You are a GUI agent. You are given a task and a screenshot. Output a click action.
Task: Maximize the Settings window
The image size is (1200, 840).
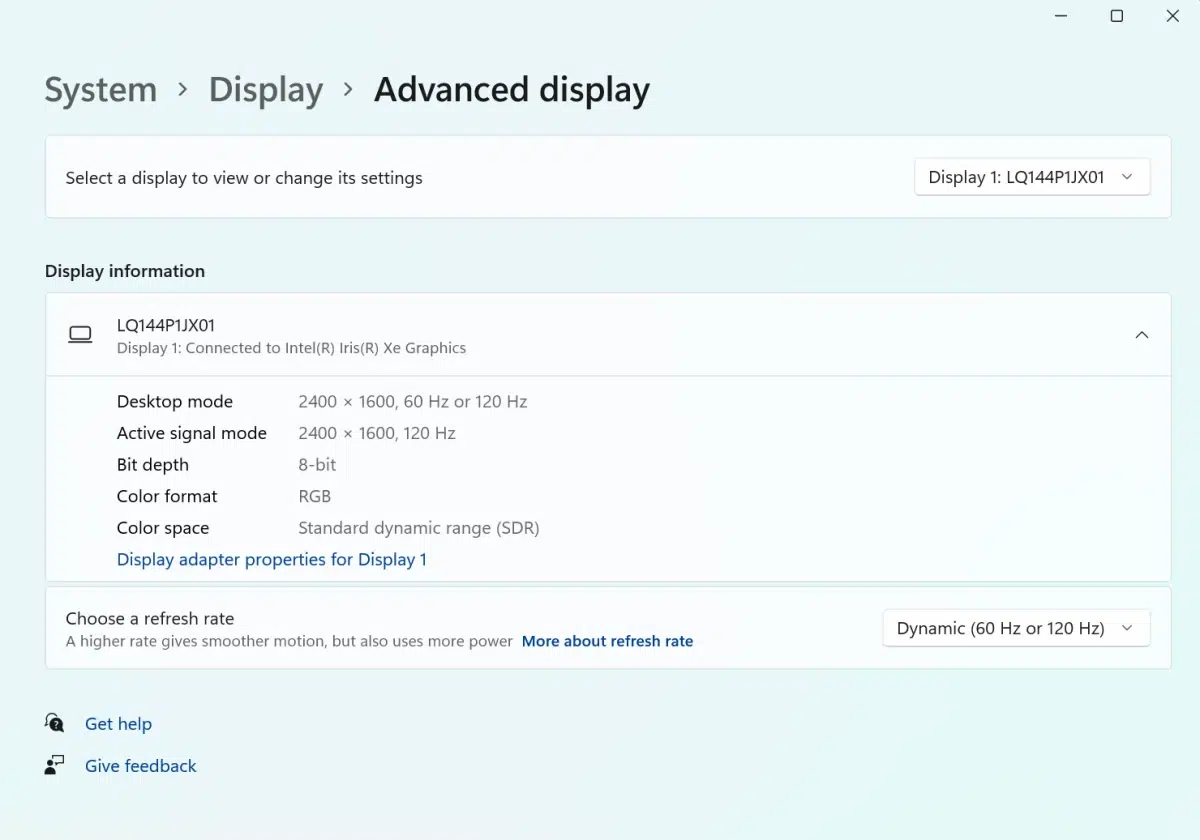point(1117,16)
